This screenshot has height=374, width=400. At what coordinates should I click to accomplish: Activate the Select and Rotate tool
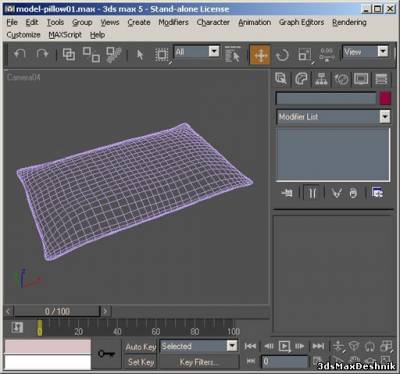(x=282, y=55)
